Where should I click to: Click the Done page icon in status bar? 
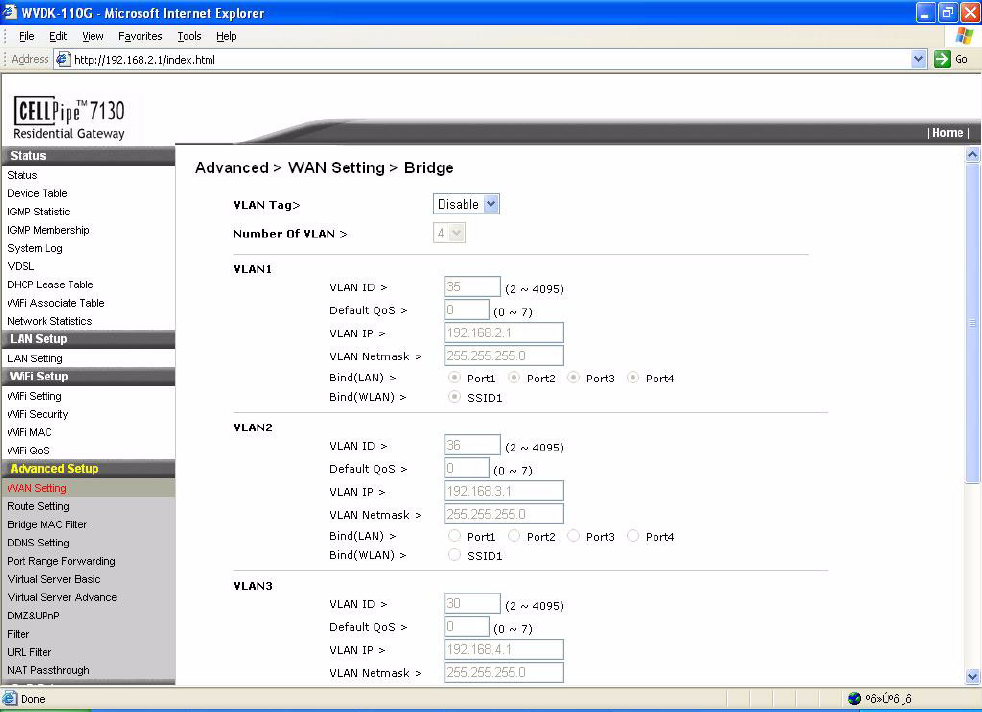coord(9,698)
